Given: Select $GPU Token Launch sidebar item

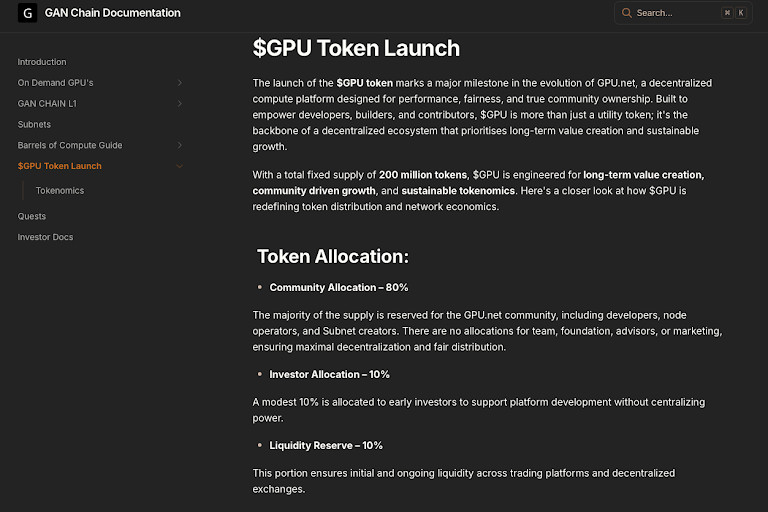Looking at the screenshot, I should (60, 166).
